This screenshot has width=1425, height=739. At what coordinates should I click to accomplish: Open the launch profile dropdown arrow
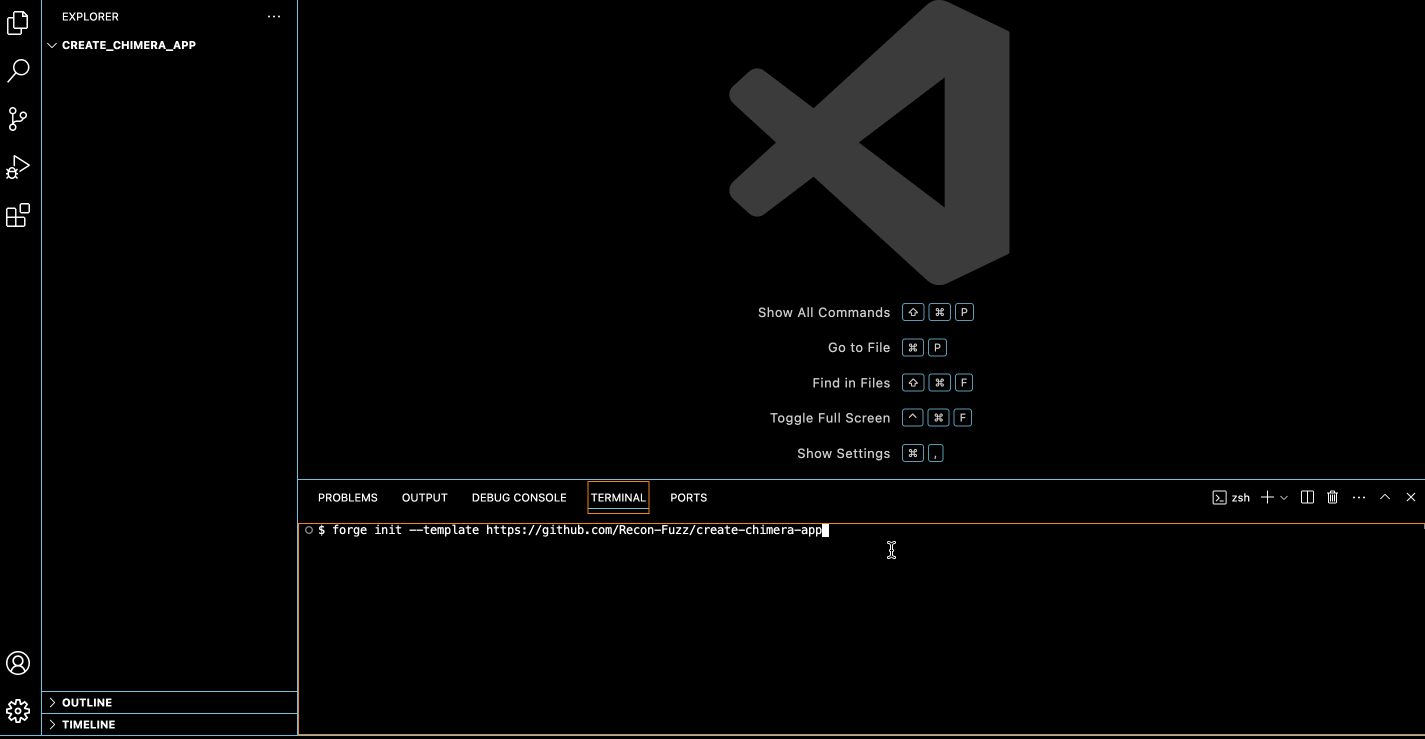pyautogui.click(x=1284, y=497)
